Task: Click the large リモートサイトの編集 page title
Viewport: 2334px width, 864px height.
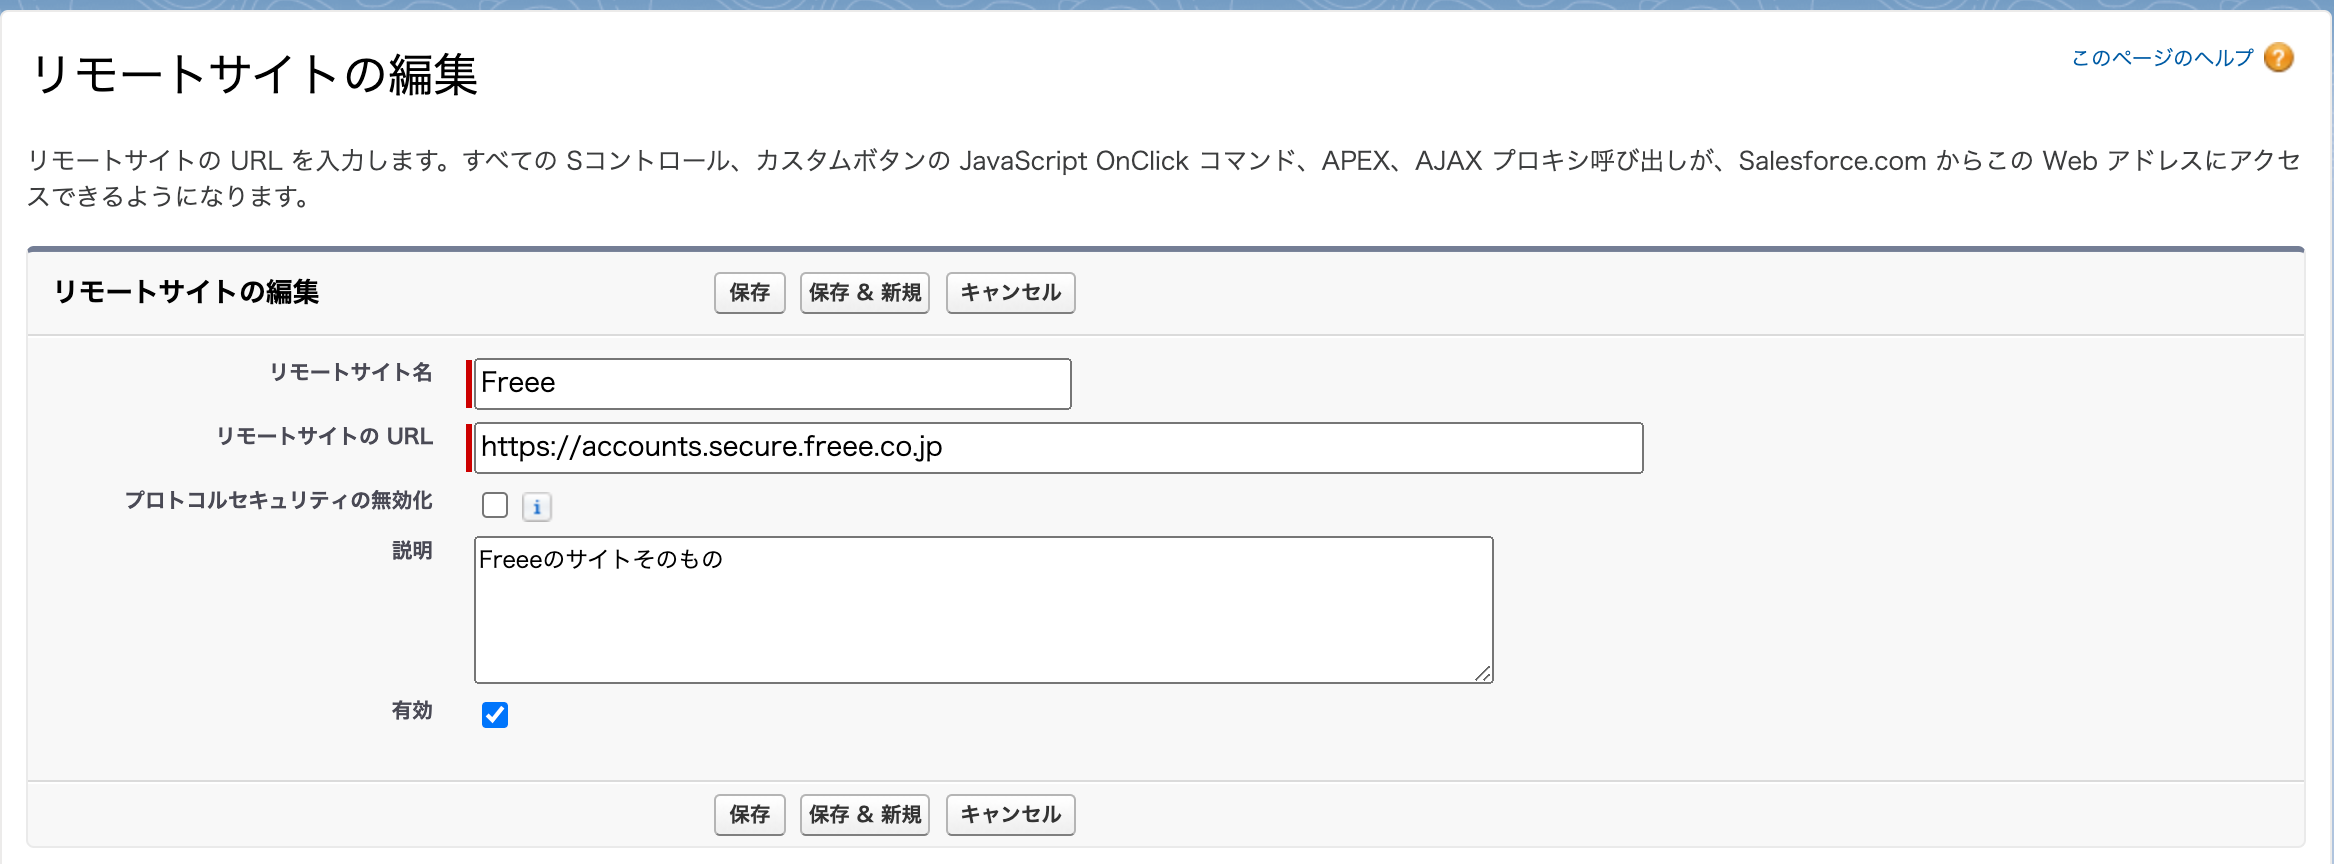Action: click(x=255, y=75)
